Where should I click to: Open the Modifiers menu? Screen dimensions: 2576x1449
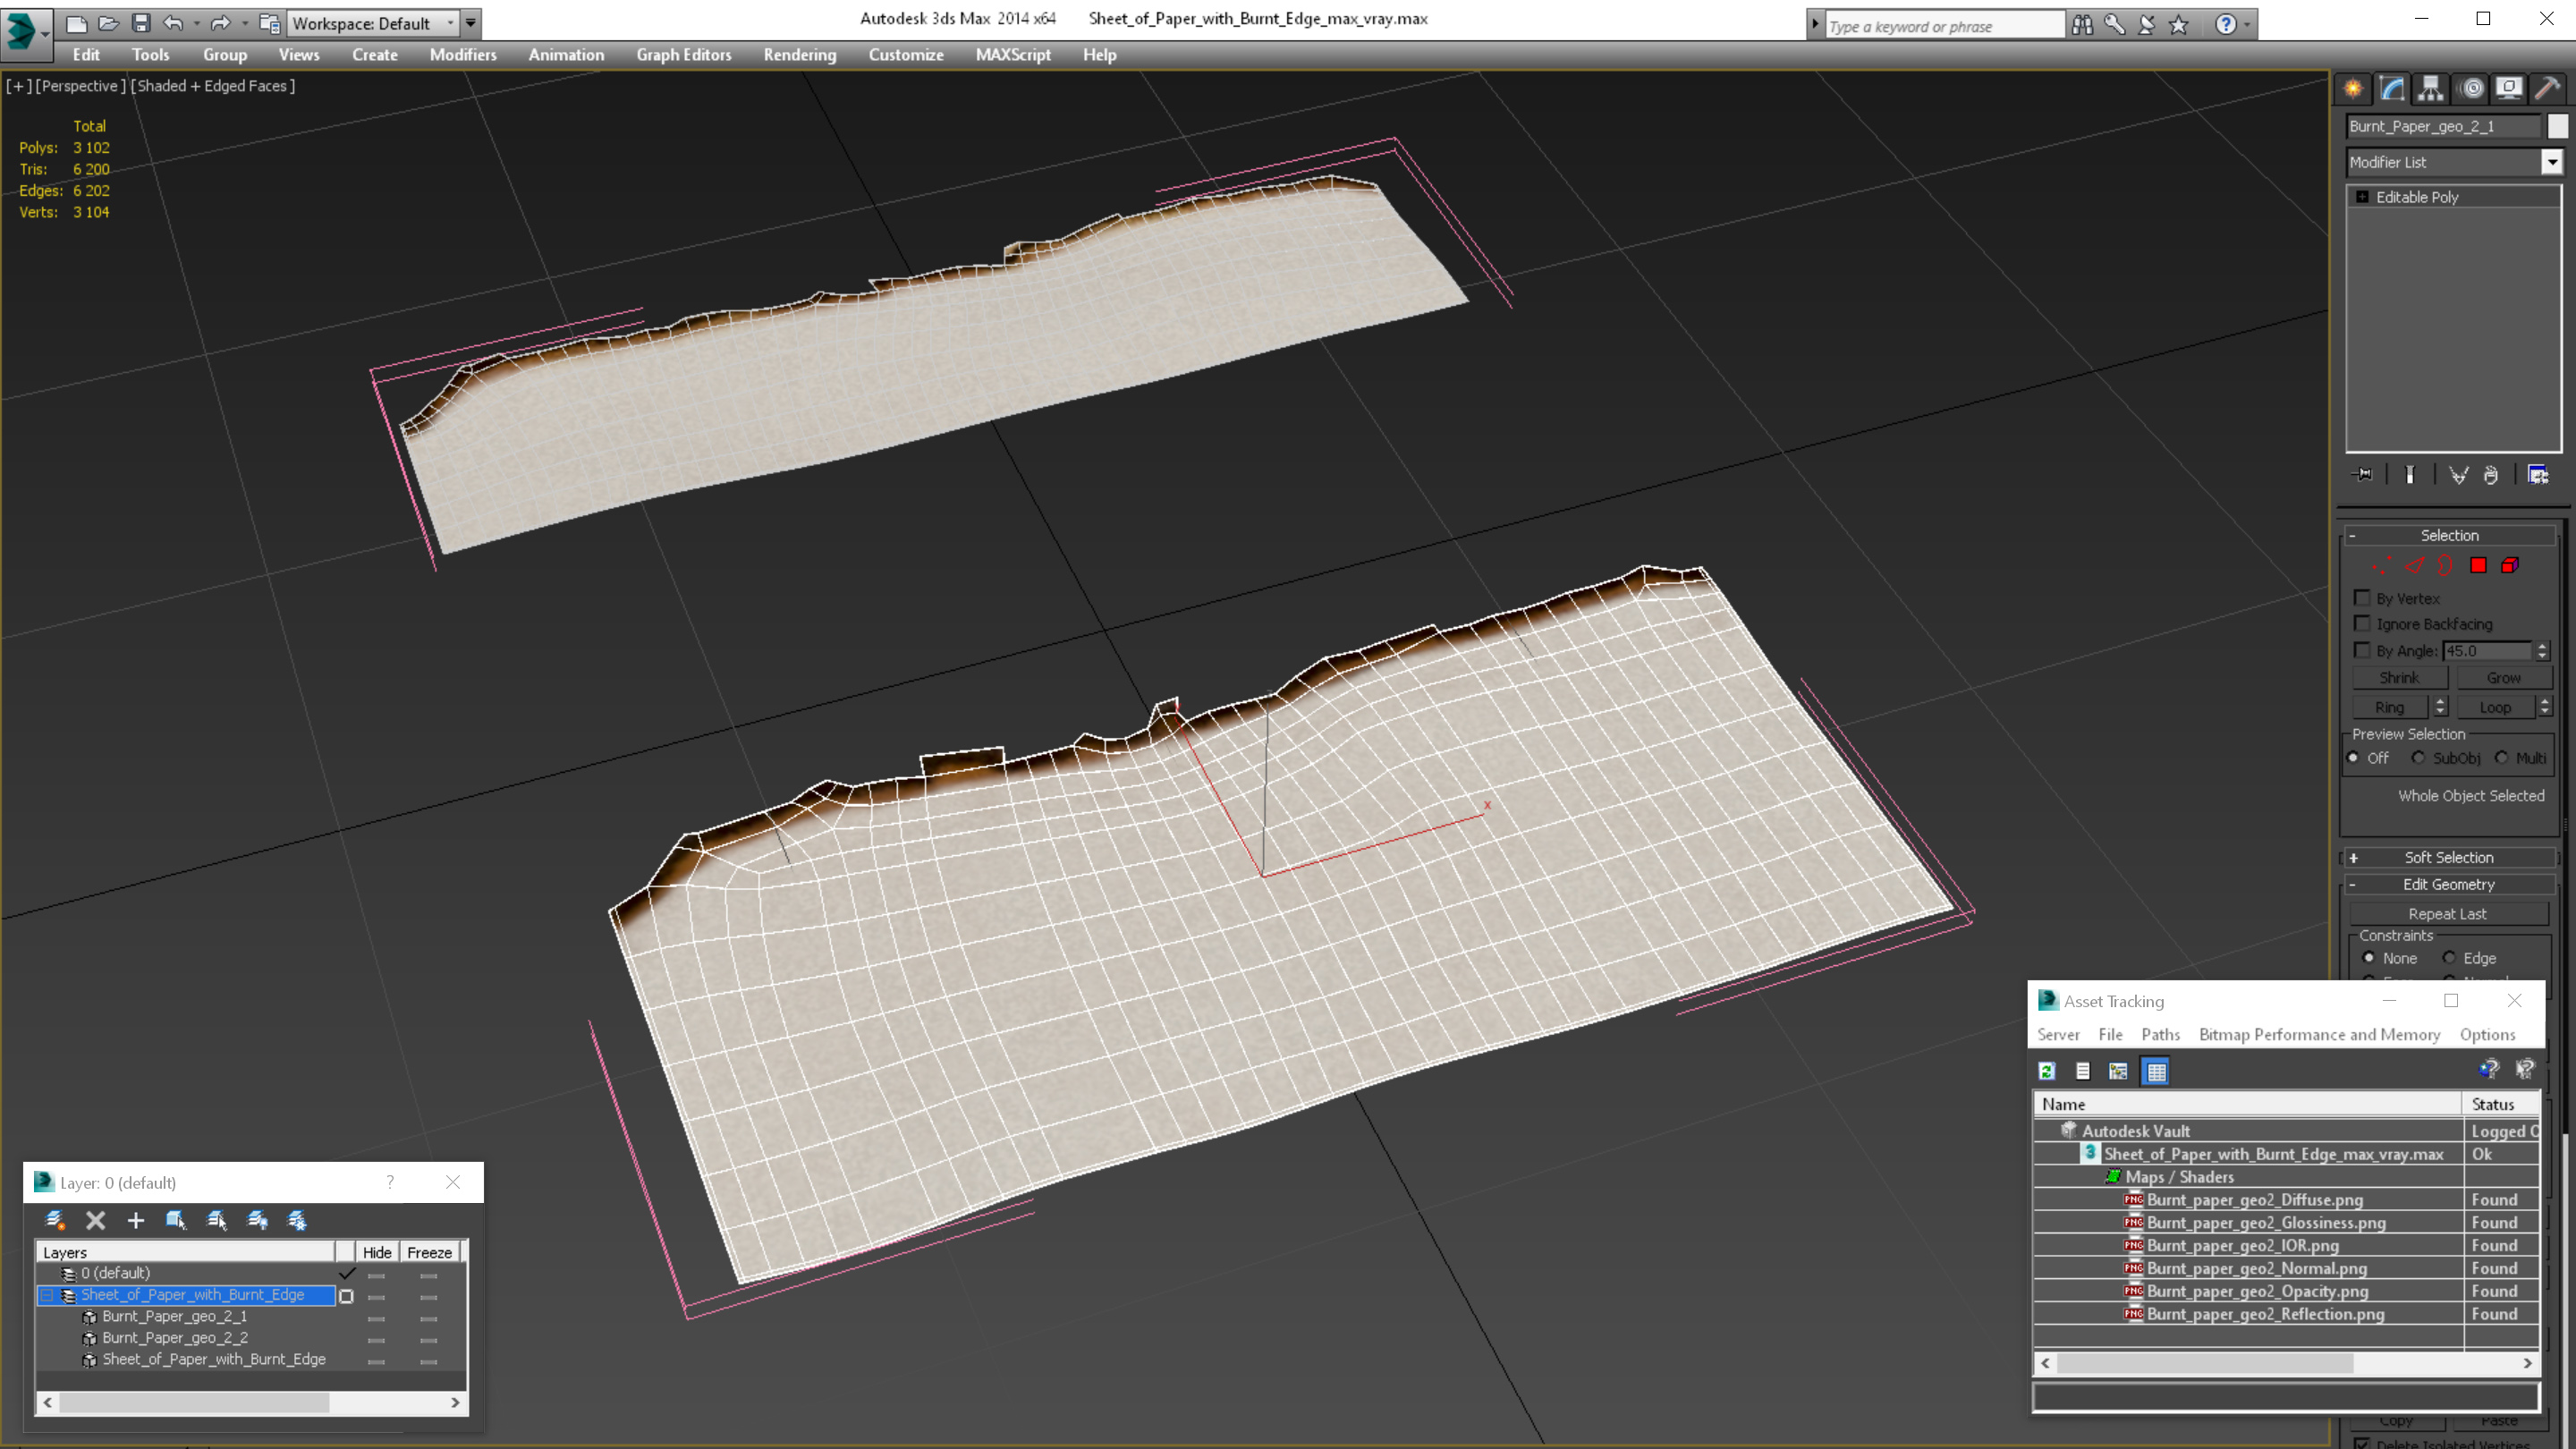tap(463, 55)
